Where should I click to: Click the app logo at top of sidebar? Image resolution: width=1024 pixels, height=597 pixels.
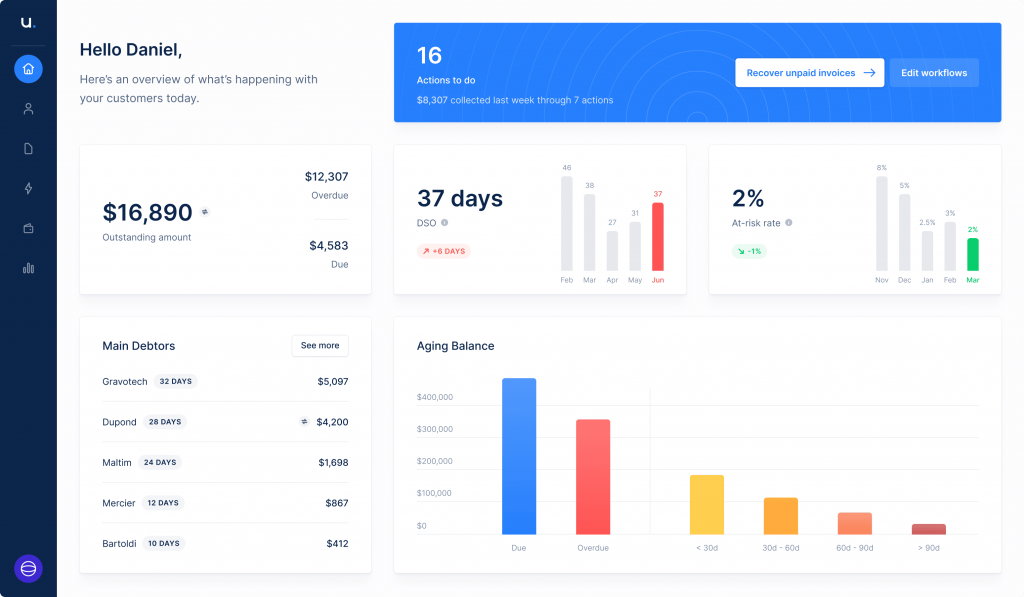tap(28, 22)
